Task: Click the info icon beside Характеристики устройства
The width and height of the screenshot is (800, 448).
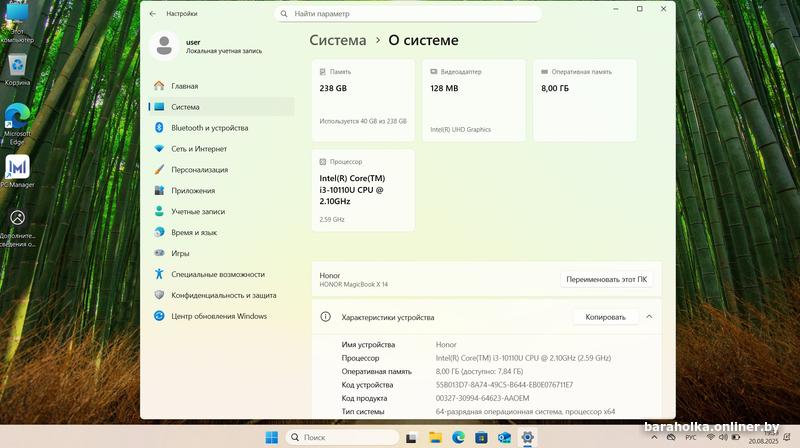Action: pos(326,317)
